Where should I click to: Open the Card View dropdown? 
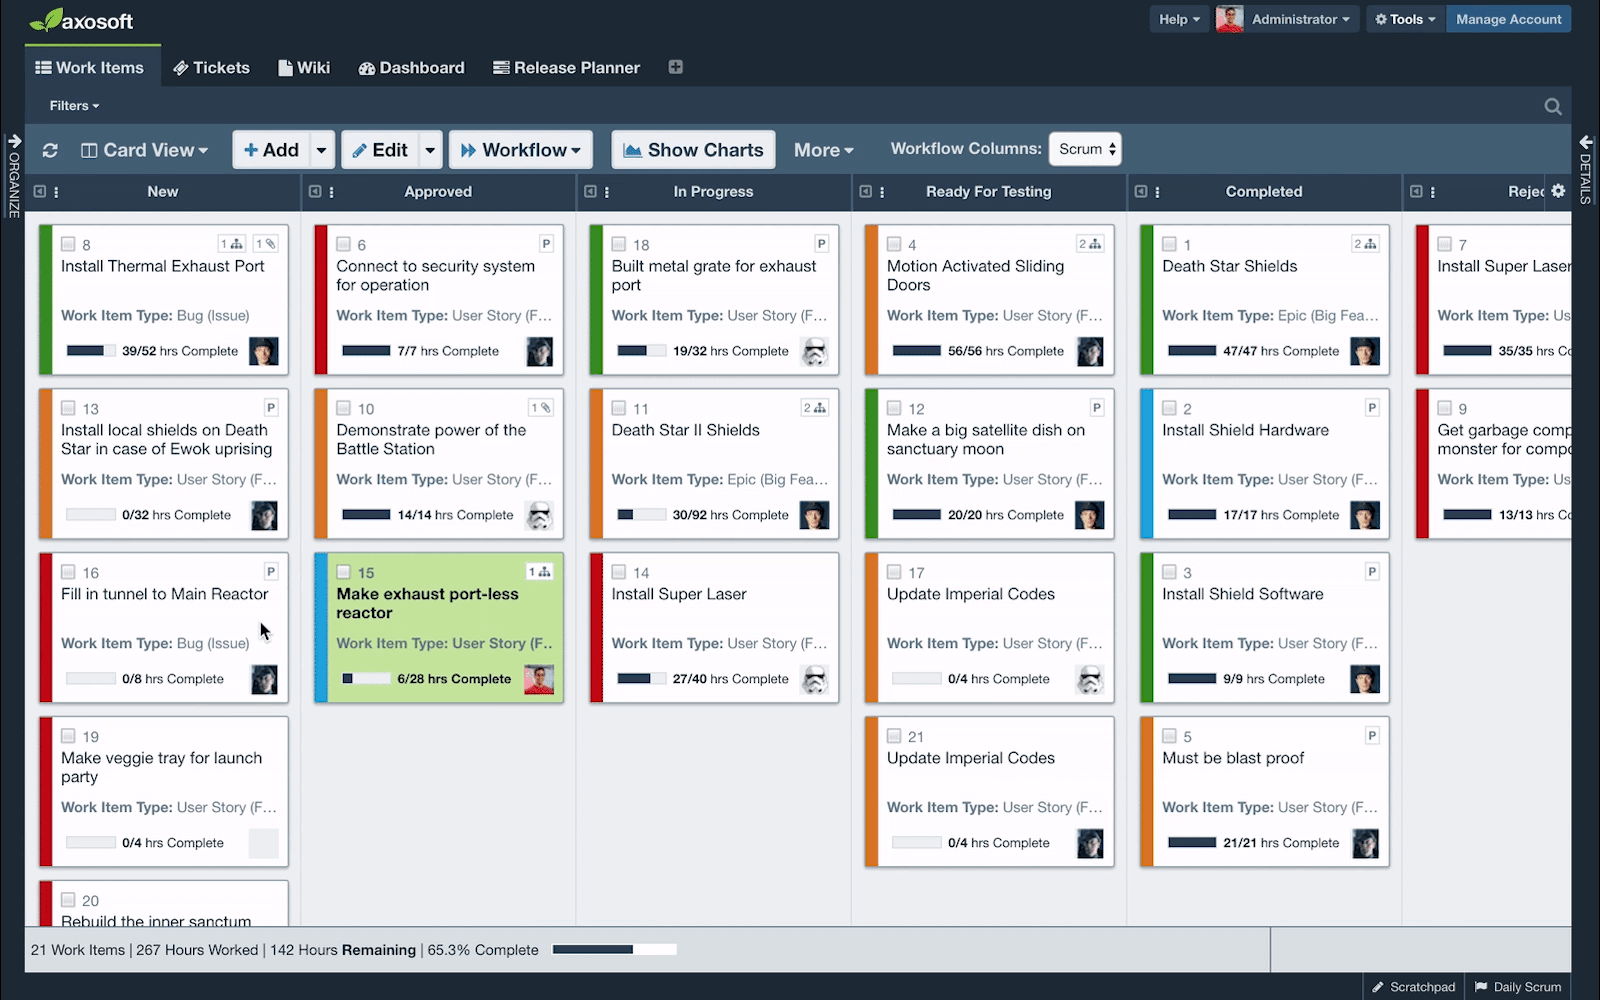point(145,150)
